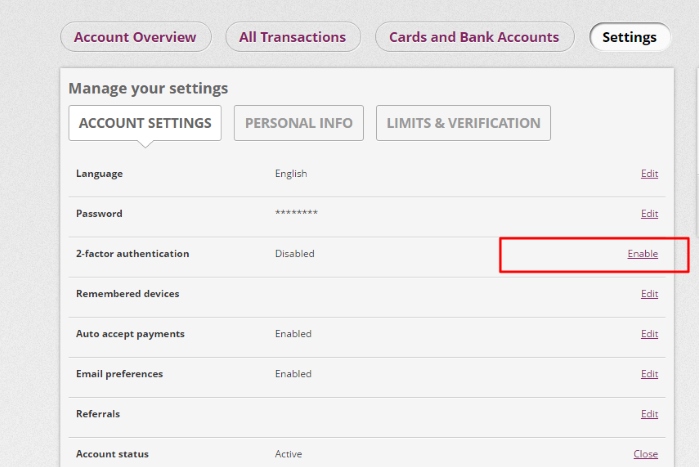Click the Manage your settings heading
This screenshot has width=699, height=467.
coord(148,89)
